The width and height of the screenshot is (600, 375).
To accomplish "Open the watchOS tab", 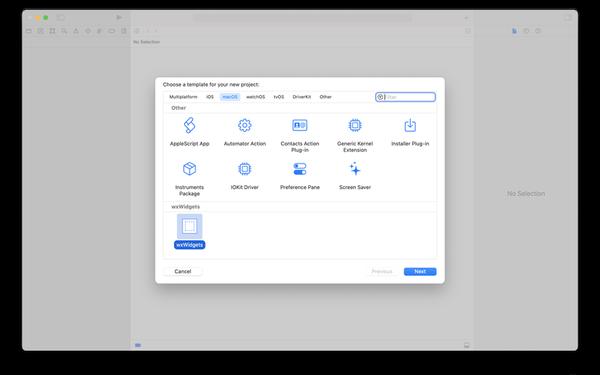I will [255, 97].
